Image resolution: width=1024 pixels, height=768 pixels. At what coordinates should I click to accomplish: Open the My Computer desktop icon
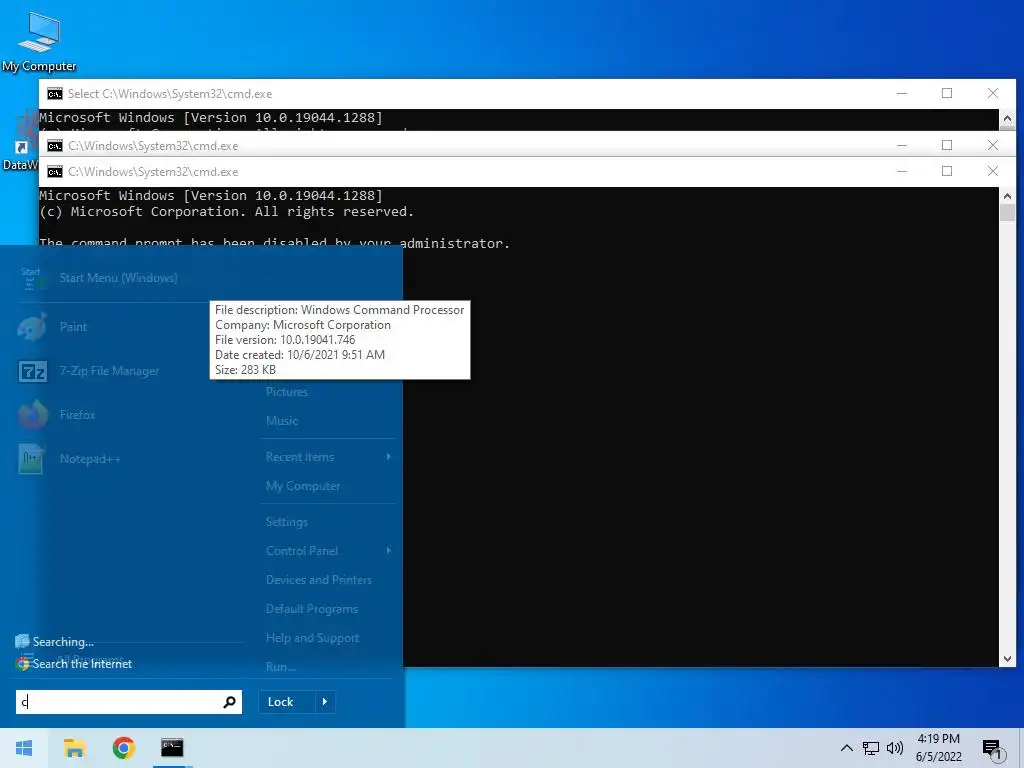pos(39,42)
